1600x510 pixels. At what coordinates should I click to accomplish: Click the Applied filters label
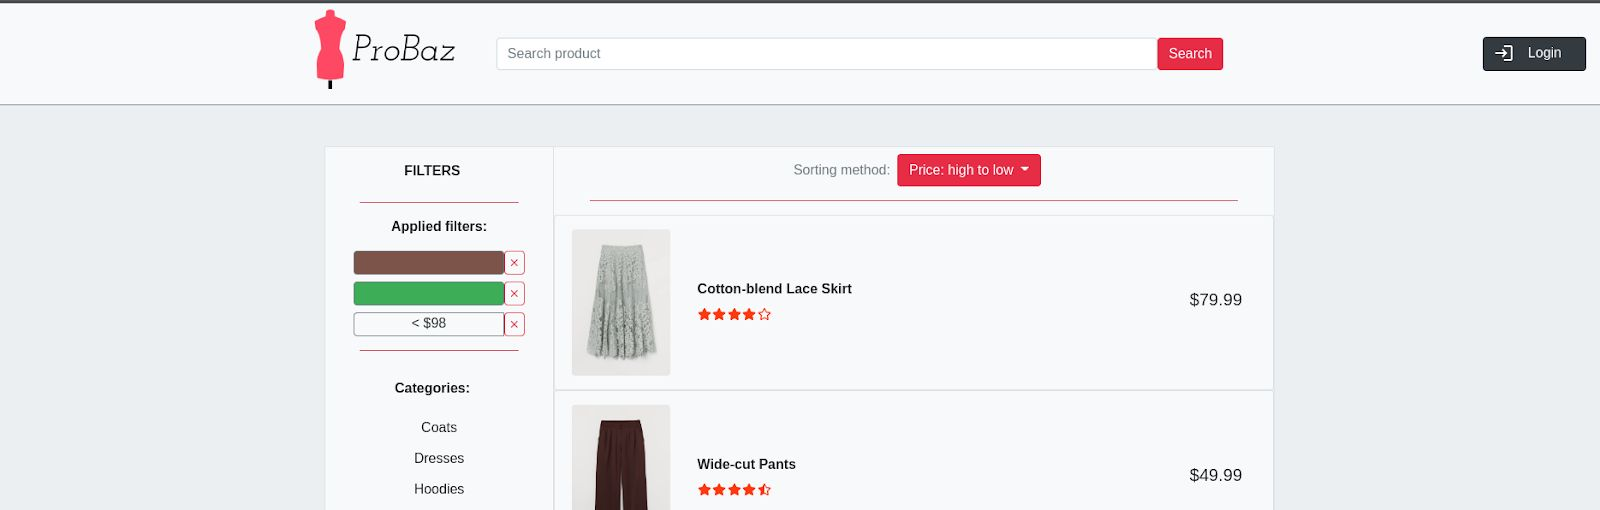coord(439,227)
